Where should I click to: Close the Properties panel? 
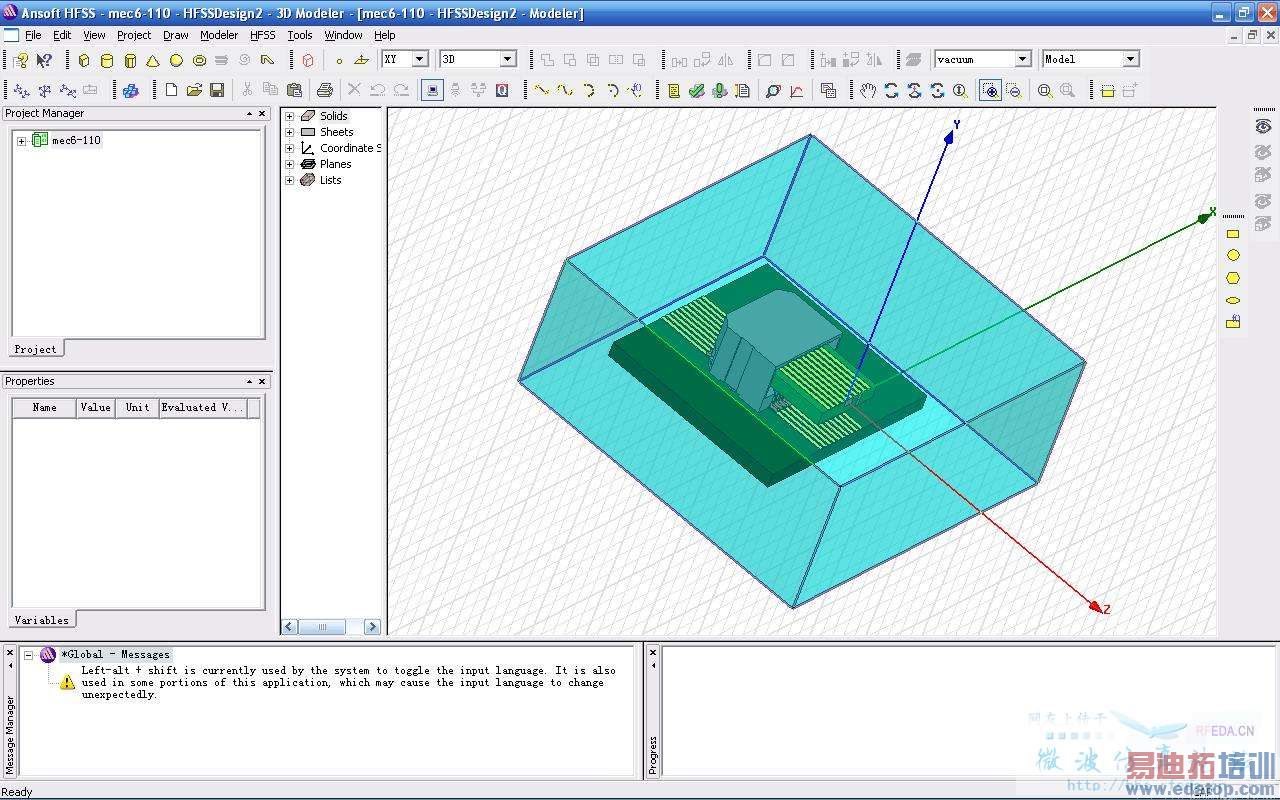click(x=263, y=382)
